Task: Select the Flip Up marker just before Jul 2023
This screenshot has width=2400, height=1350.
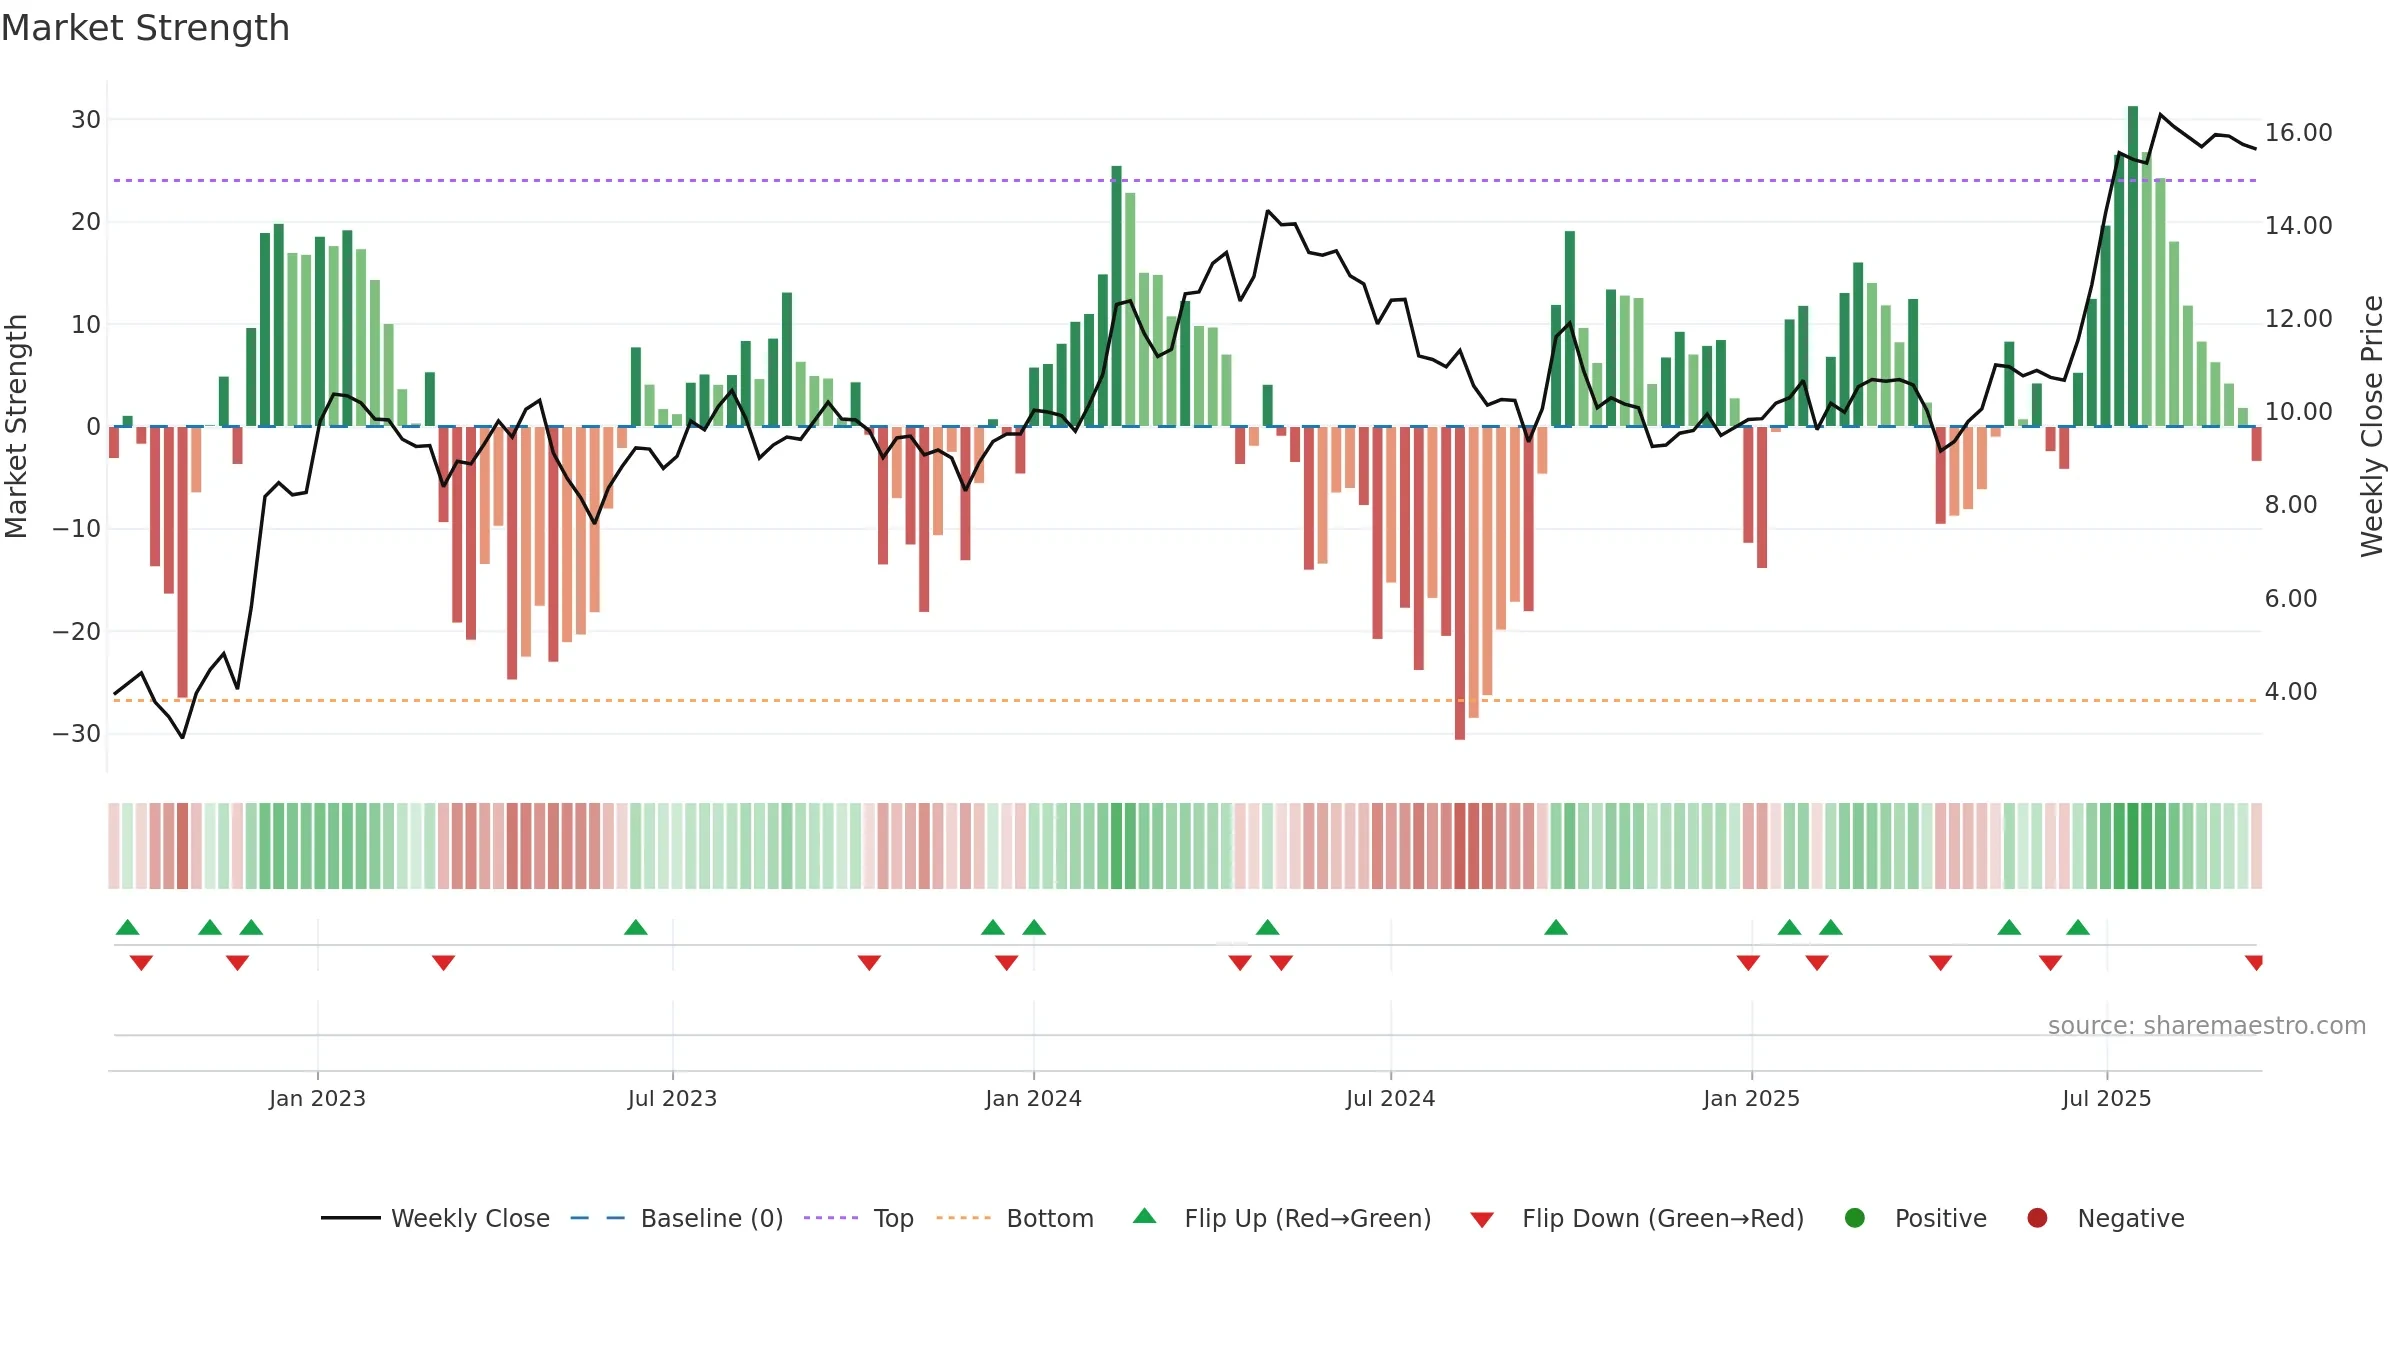Action: [636, 927]
